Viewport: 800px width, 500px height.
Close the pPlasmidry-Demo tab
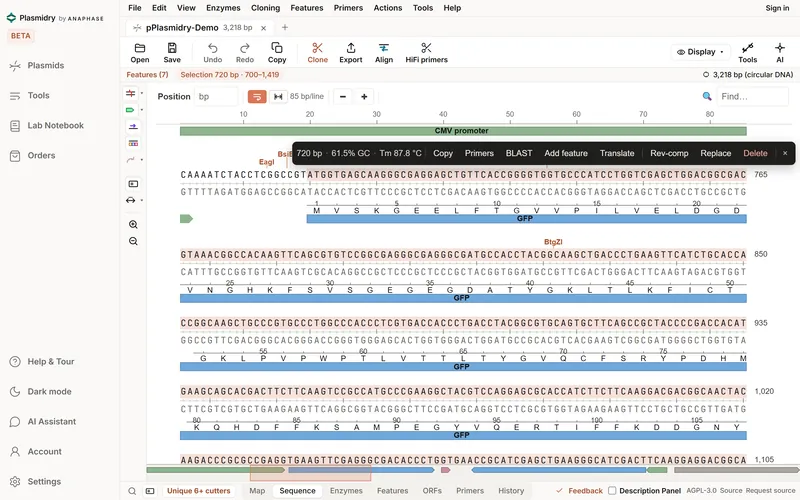tap(263, 28)
